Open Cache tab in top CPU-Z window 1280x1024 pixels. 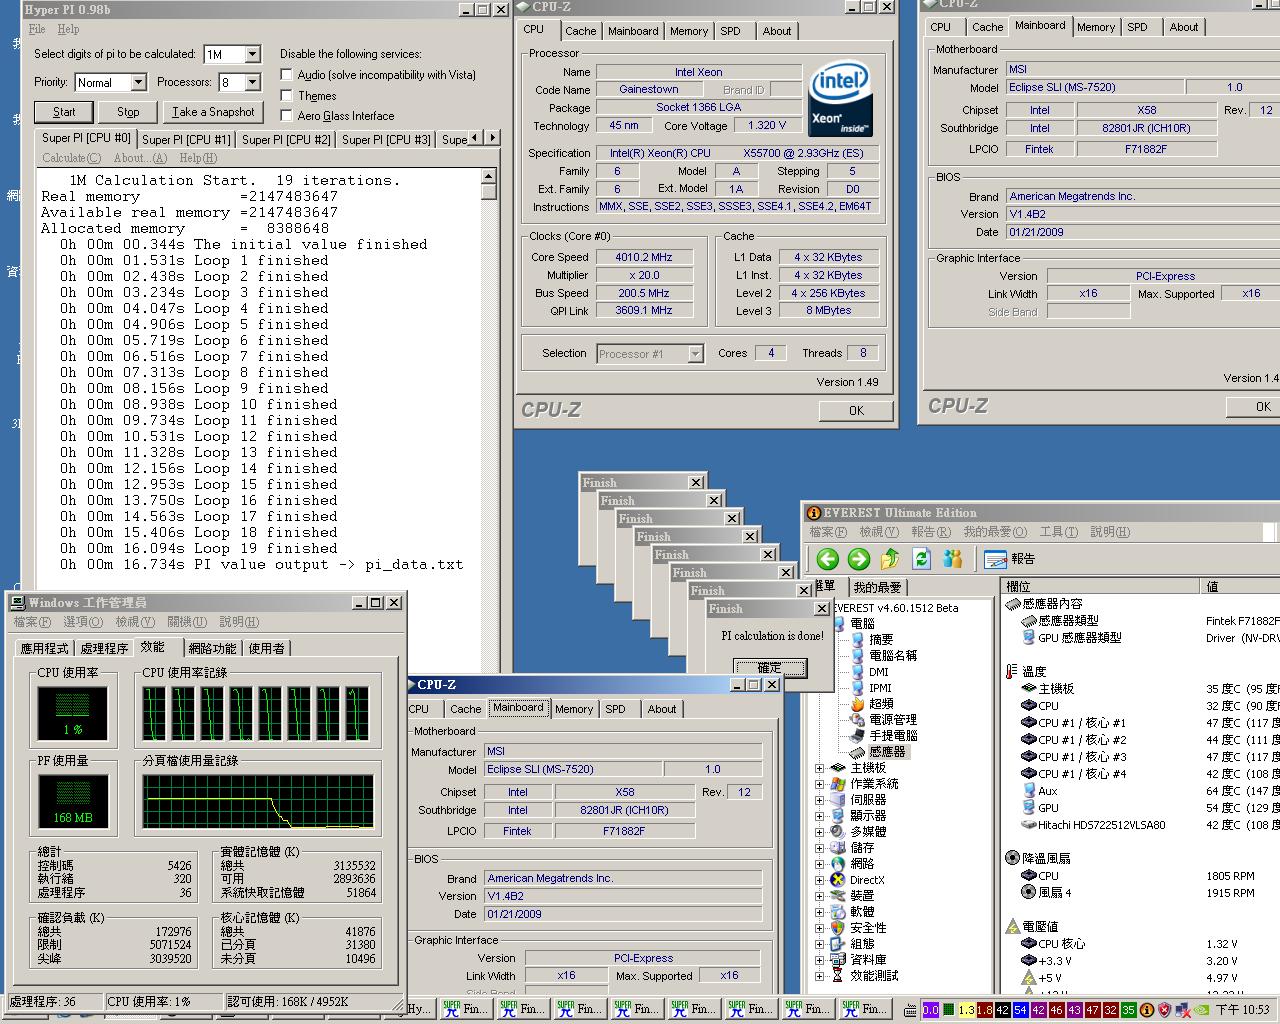(x=581, y=31)
